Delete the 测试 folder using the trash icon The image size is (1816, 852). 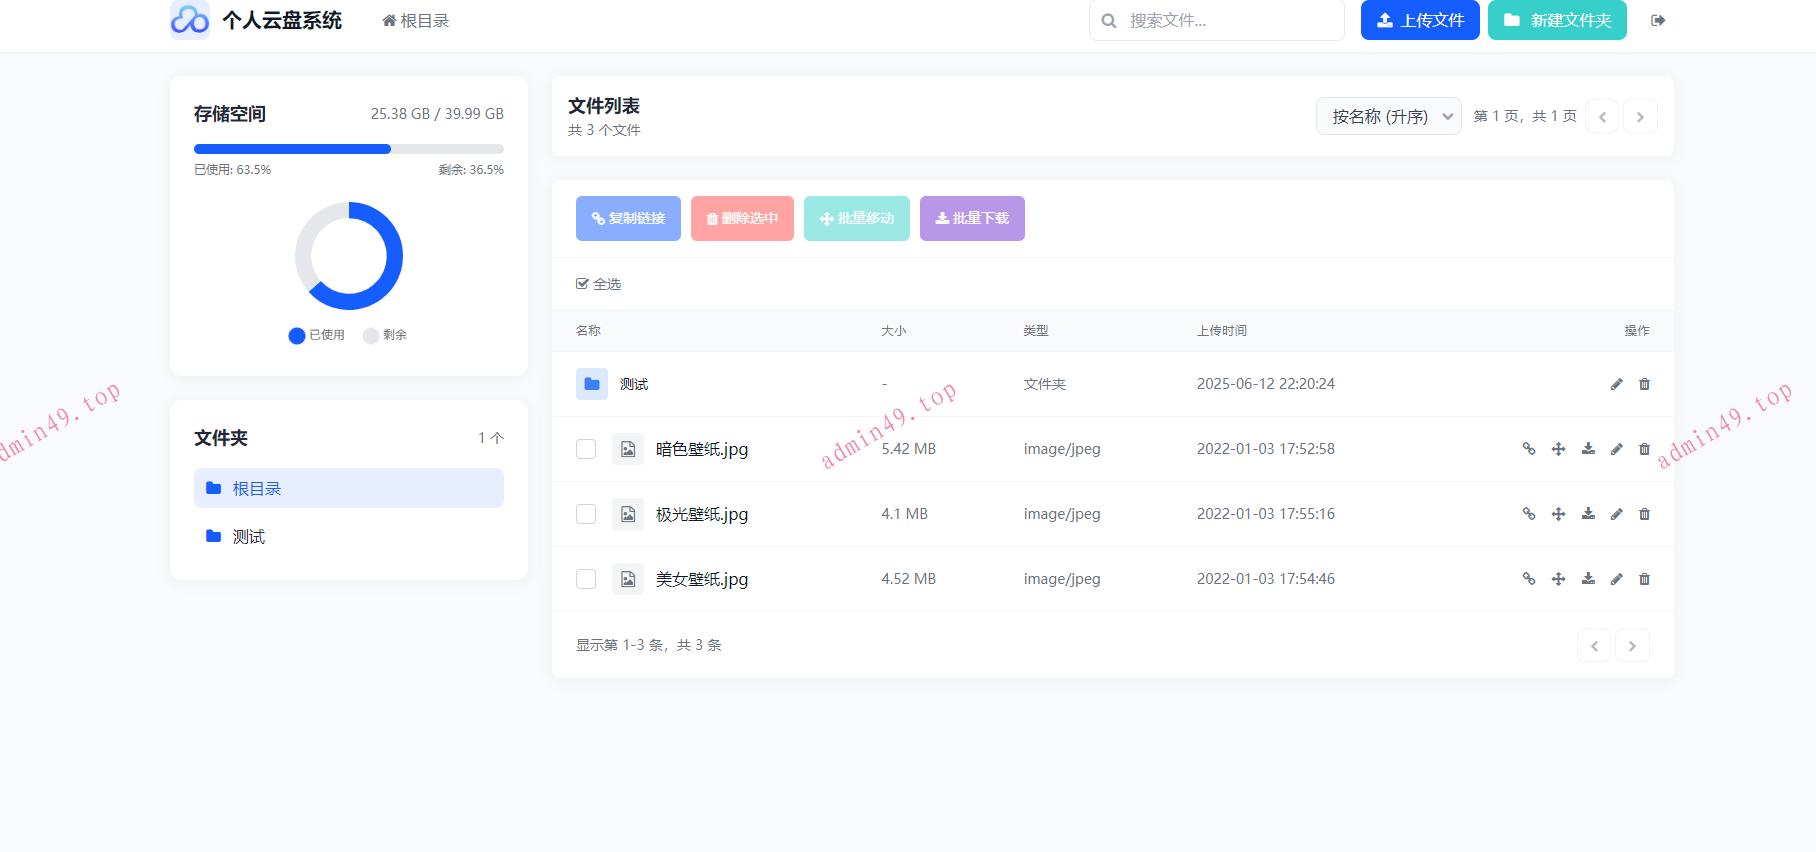click(x=1644, y=384)
